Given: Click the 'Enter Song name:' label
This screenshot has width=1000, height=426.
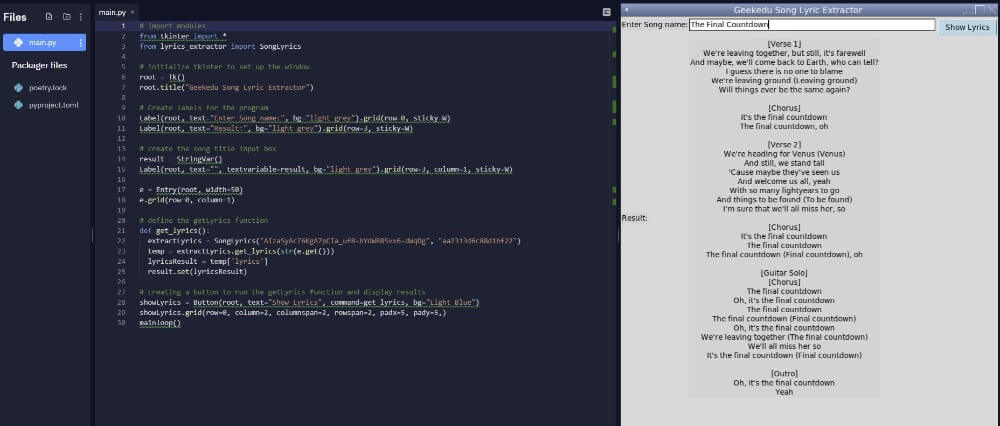Looking at the screenshot, I should coord(654,25).
